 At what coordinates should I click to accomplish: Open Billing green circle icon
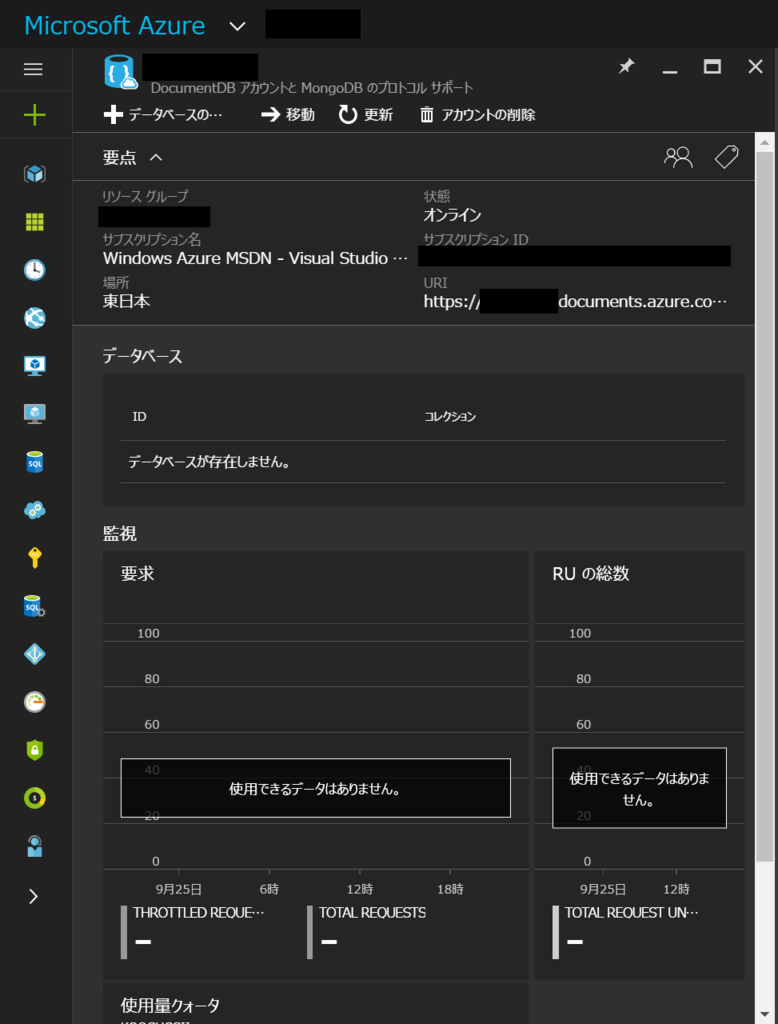pyautogui.click(x=35, y=798)
